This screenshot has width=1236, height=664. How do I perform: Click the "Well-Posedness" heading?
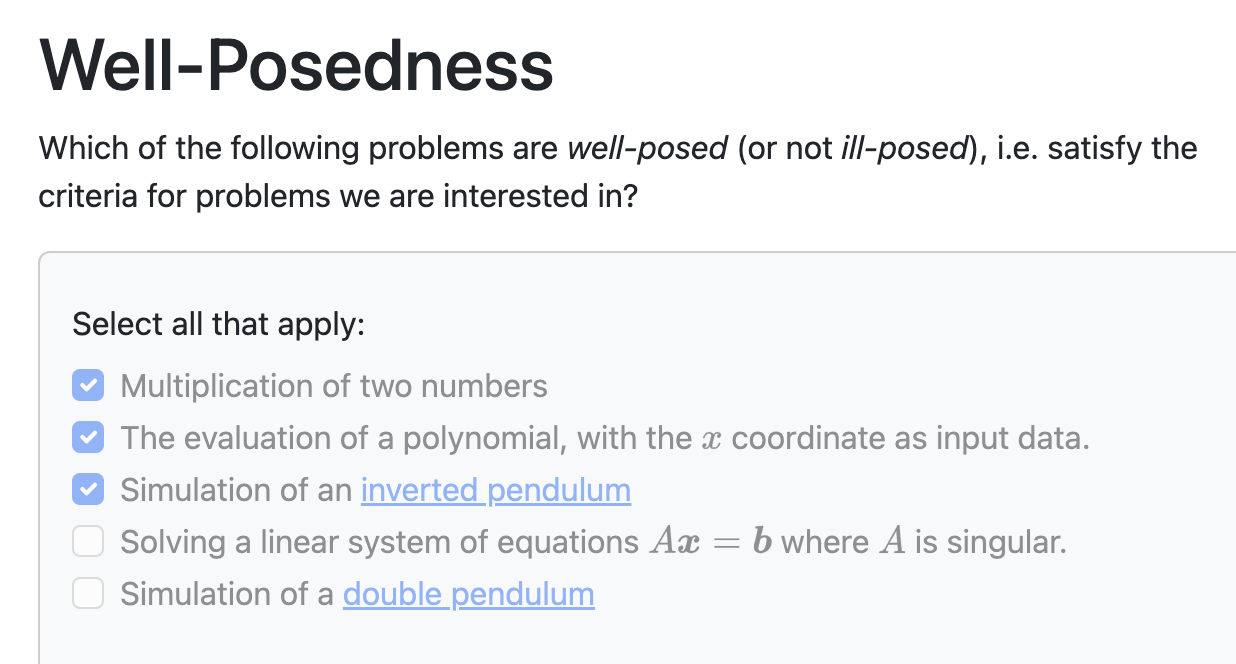click(295, 65)
